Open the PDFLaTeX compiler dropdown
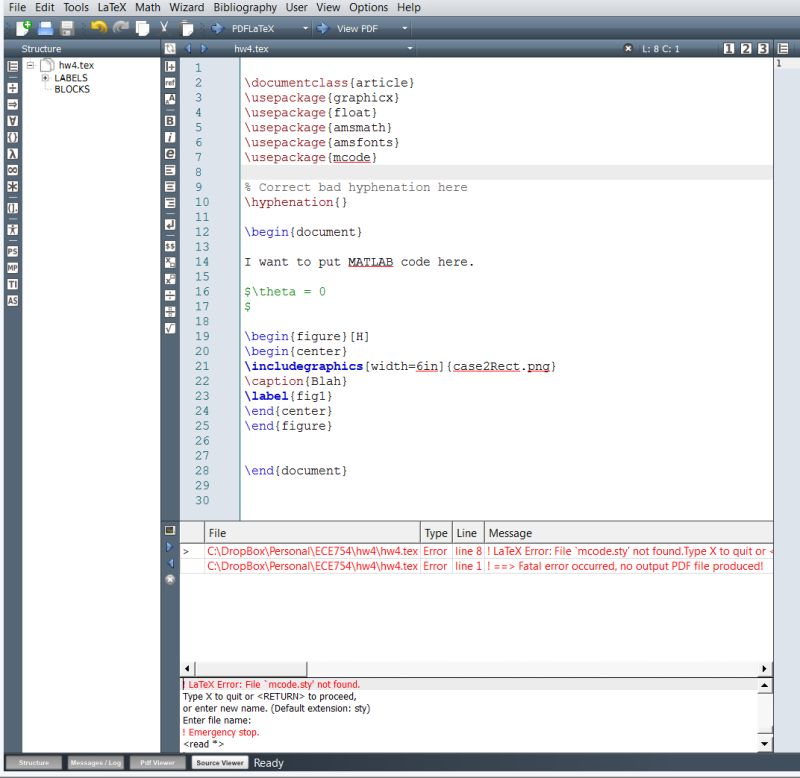The width and height of the screenshot is (800, 778). point(305,28)
